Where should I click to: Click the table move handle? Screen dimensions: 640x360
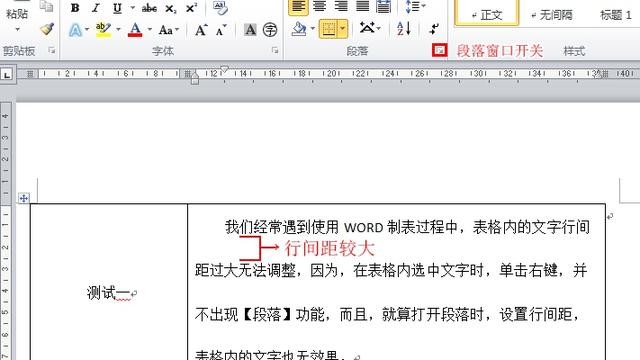24,198
